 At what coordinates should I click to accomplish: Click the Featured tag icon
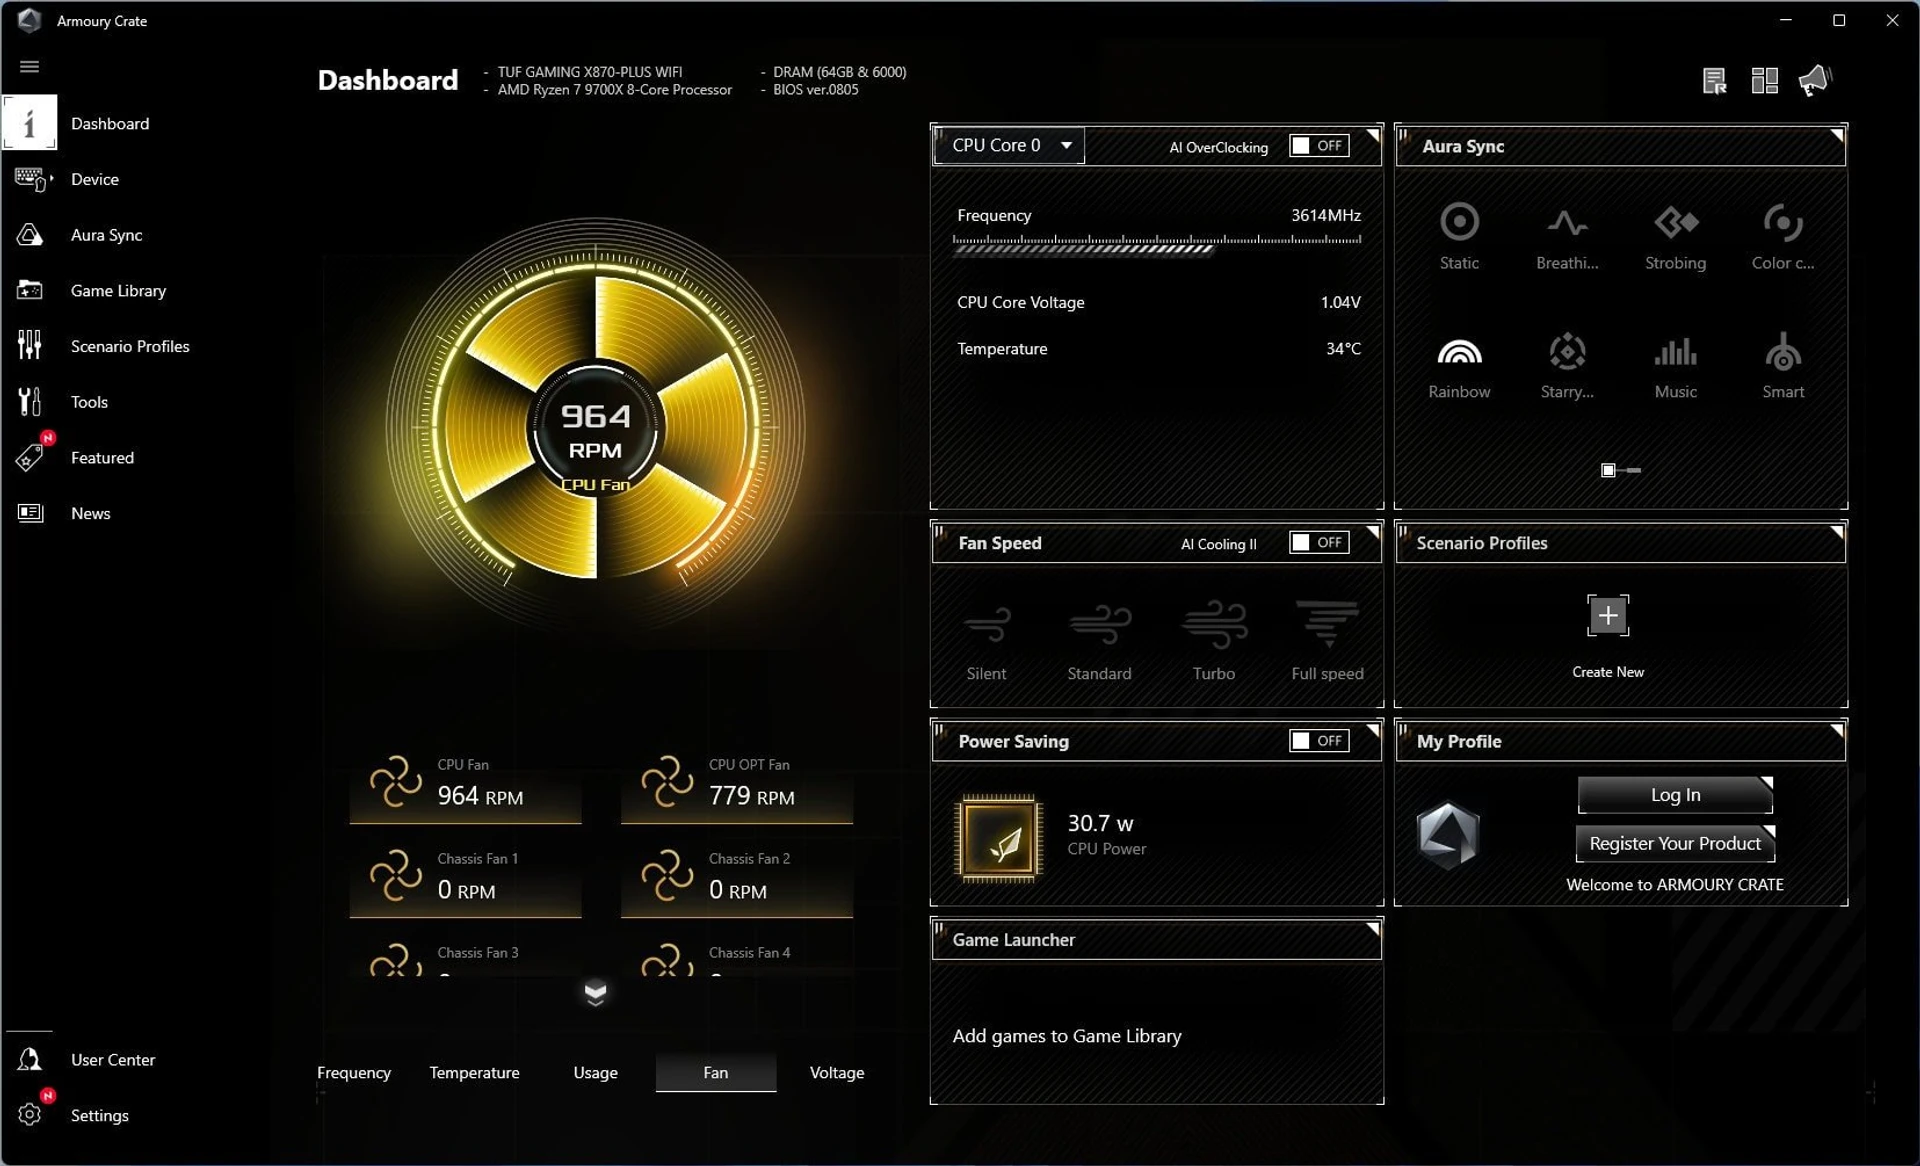[30, 456]
